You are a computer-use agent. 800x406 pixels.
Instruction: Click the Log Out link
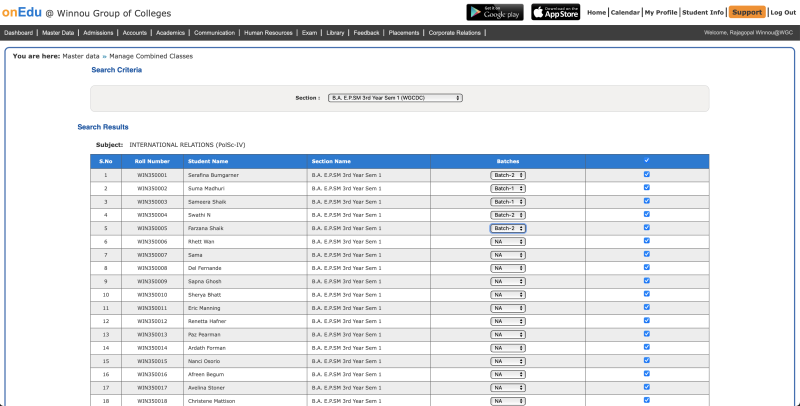pyautogui.click(x=783, y=12)
